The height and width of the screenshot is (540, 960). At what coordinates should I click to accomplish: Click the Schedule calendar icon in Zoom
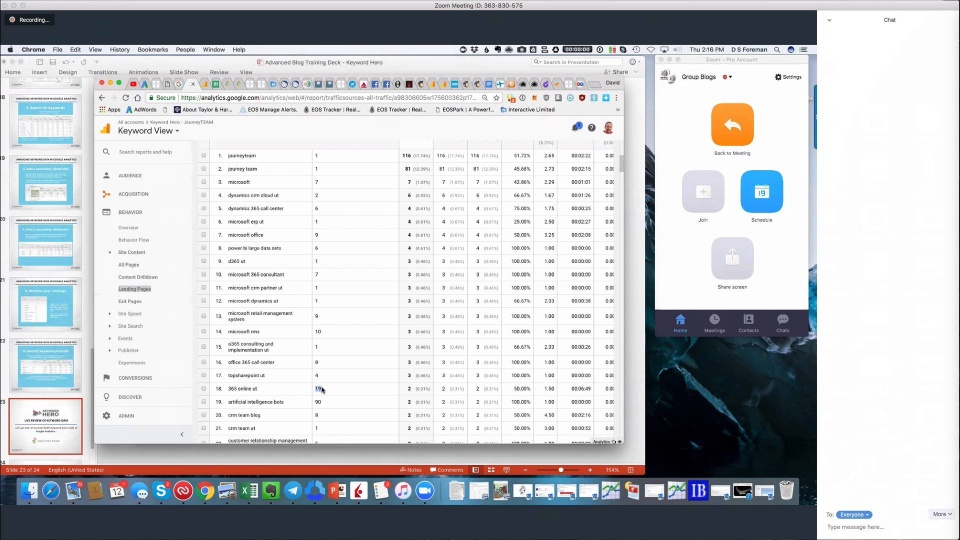tap(762, 192)
